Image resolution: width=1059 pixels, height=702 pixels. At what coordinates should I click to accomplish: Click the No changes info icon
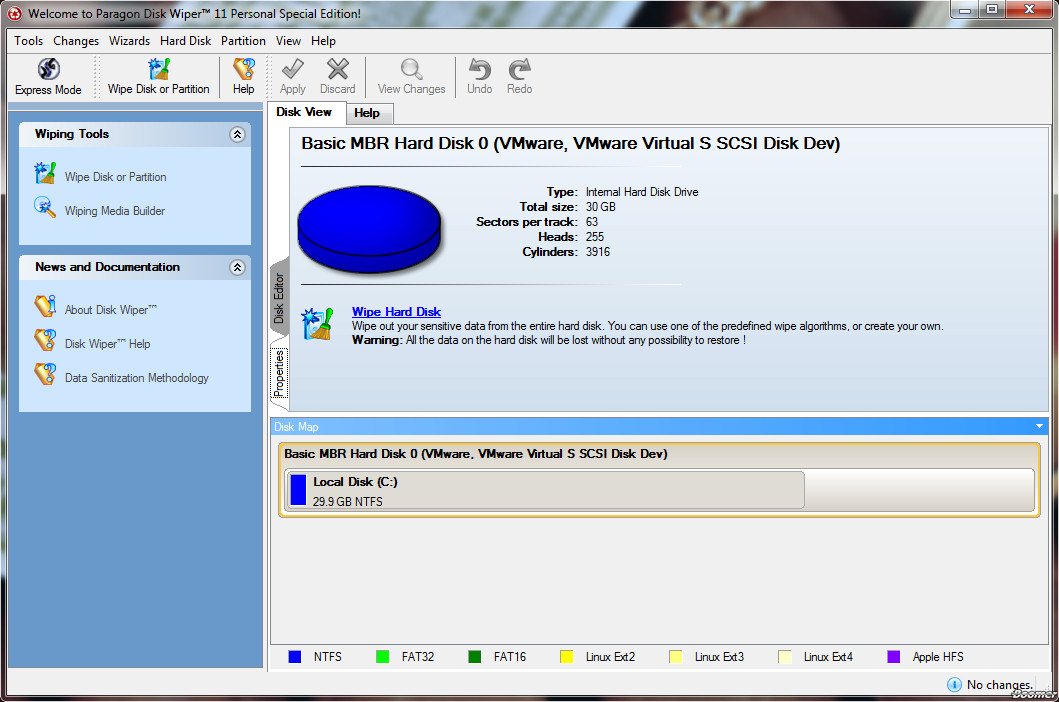(954, 684)
